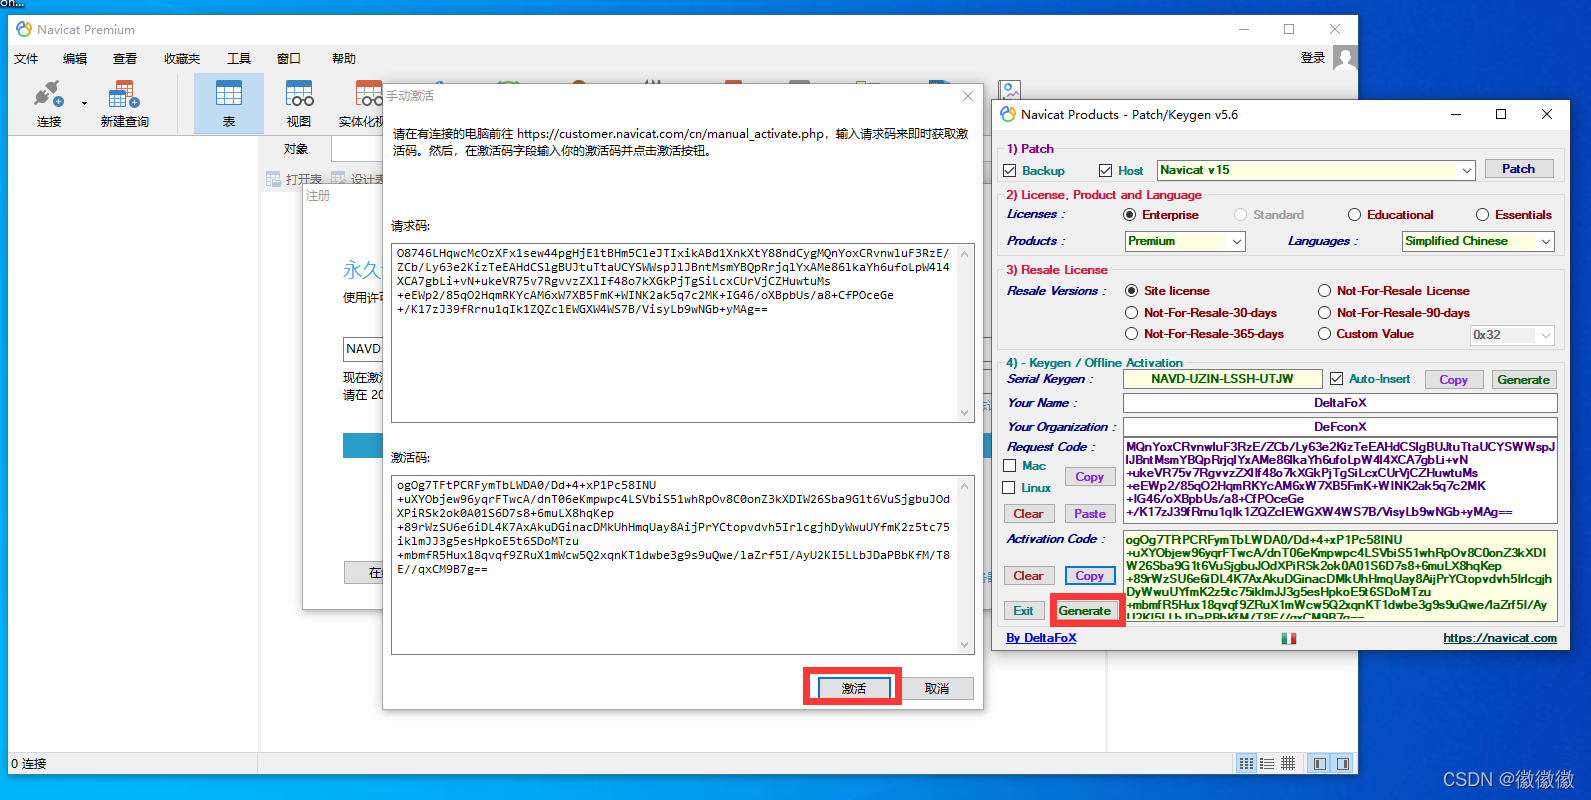Copy the Request Code
Image resolution: width=1591 pixels, height=800 pixels.
(1089, 477)
